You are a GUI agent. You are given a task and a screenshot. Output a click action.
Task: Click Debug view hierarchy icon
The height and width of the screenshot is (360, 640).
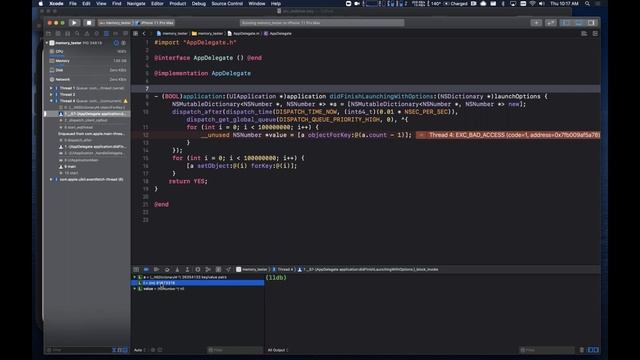click(198, 269)
